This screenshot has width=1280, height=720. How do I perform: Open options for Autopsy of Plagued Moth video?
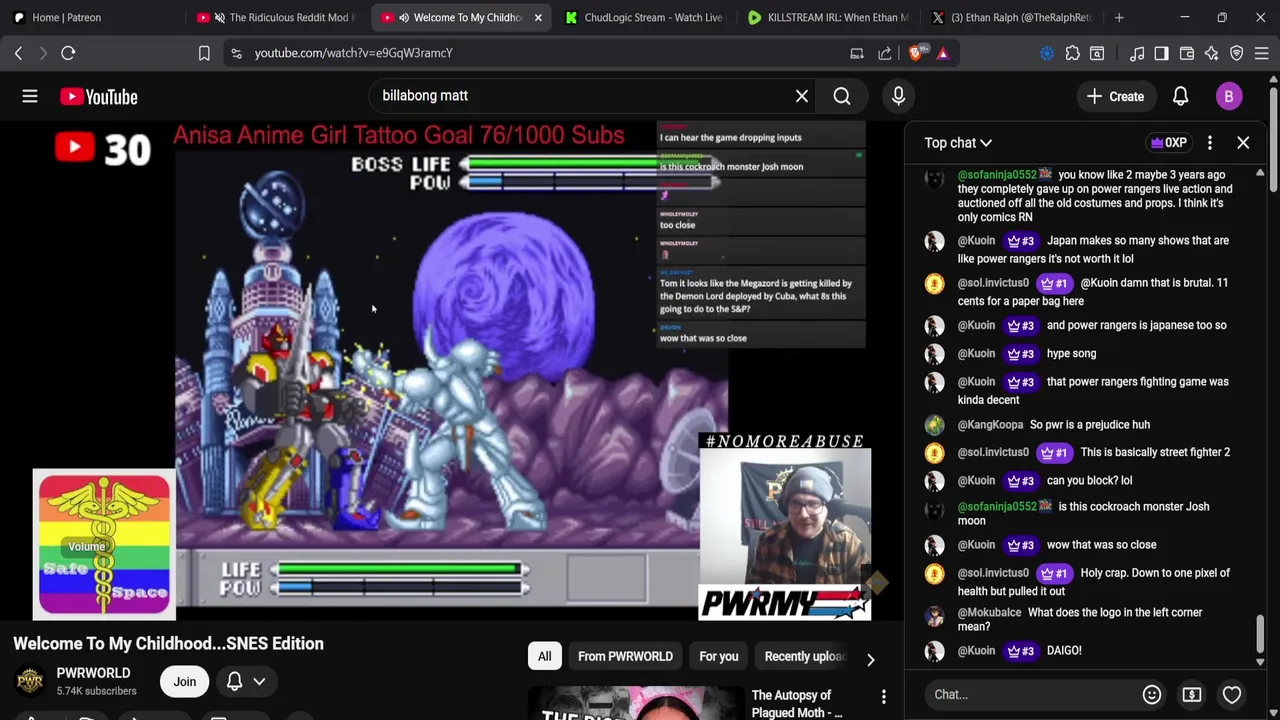(884, 697)
